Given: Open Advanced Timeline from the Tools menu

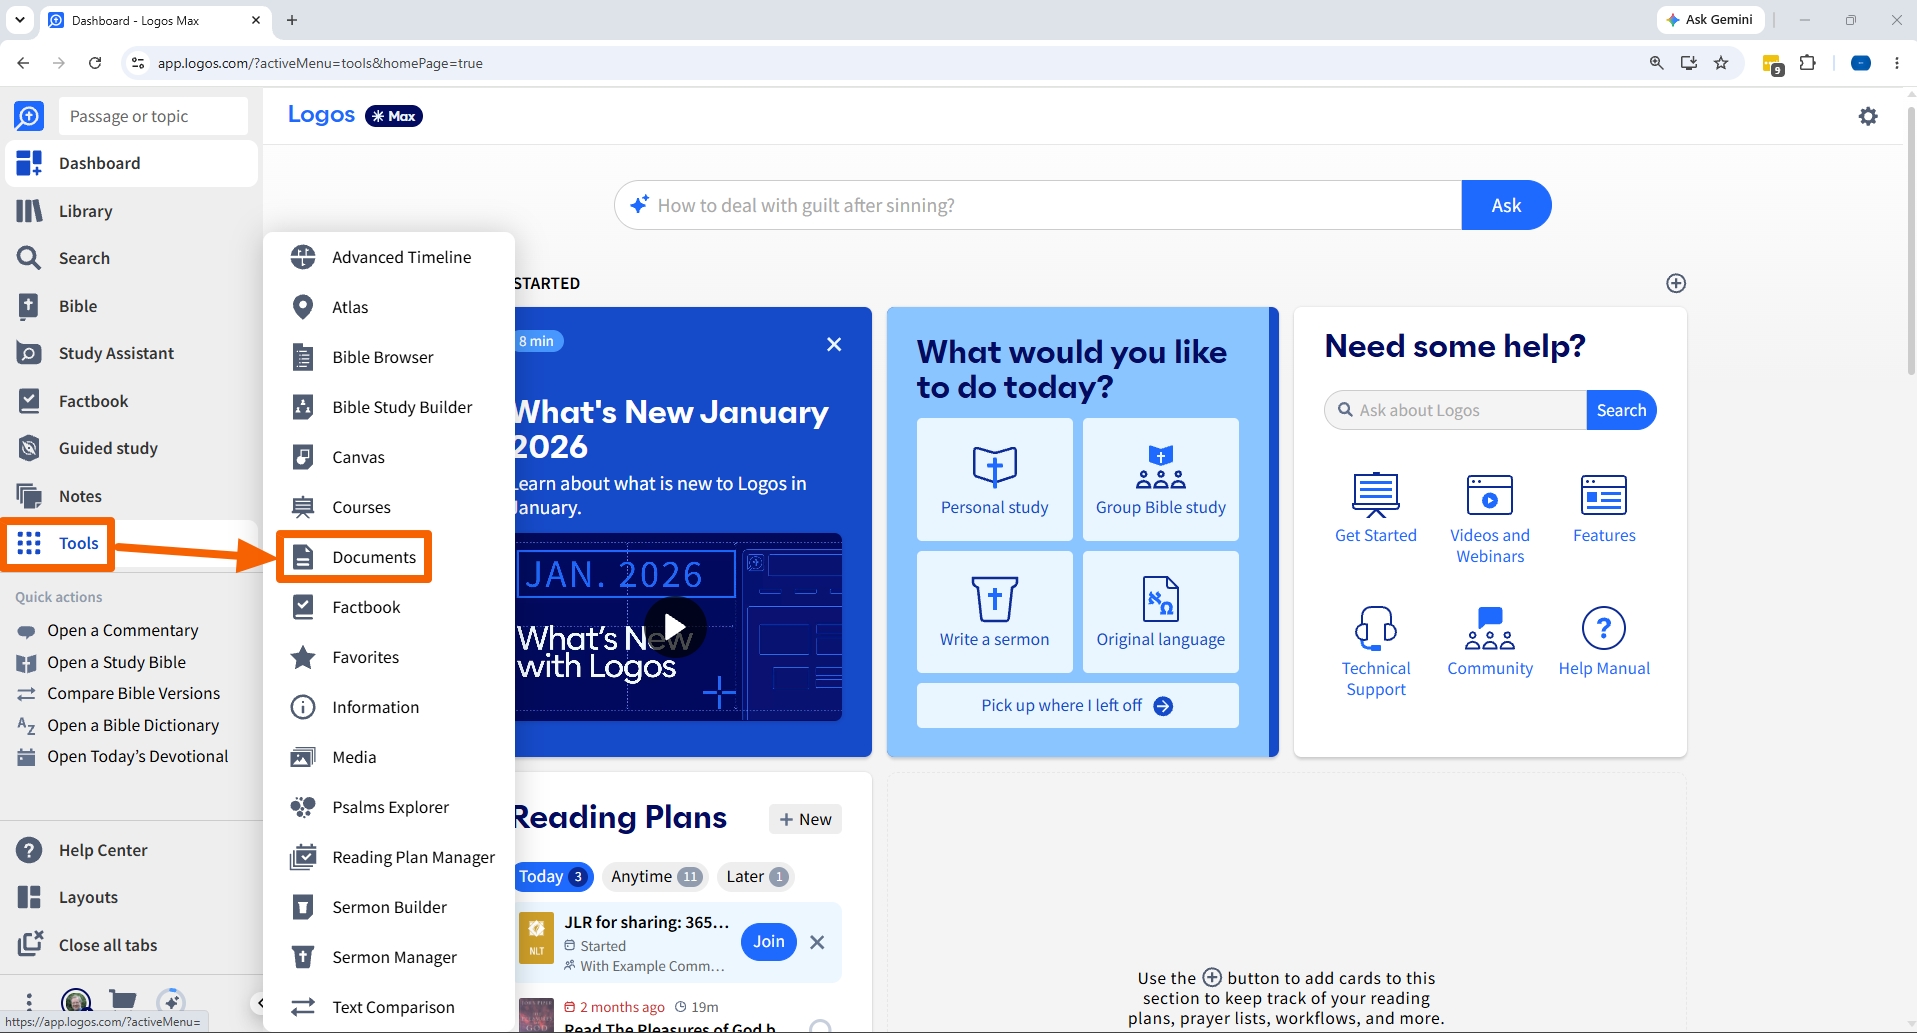Looking at the screenshot, I should (389, 257).
